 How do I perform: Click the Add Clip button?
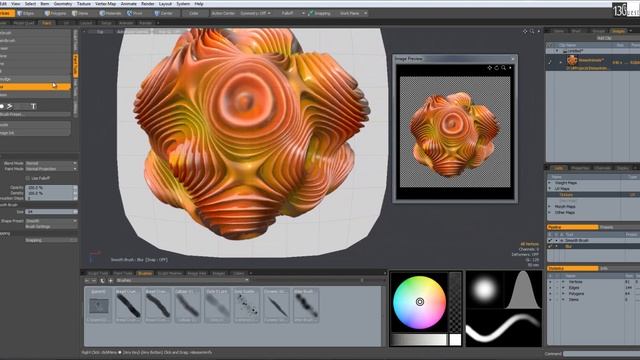pos(604,38)
